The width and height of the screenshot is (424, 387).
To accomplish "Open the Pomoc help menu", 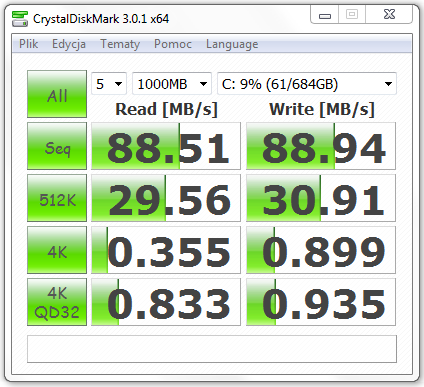I will (173, 44).
